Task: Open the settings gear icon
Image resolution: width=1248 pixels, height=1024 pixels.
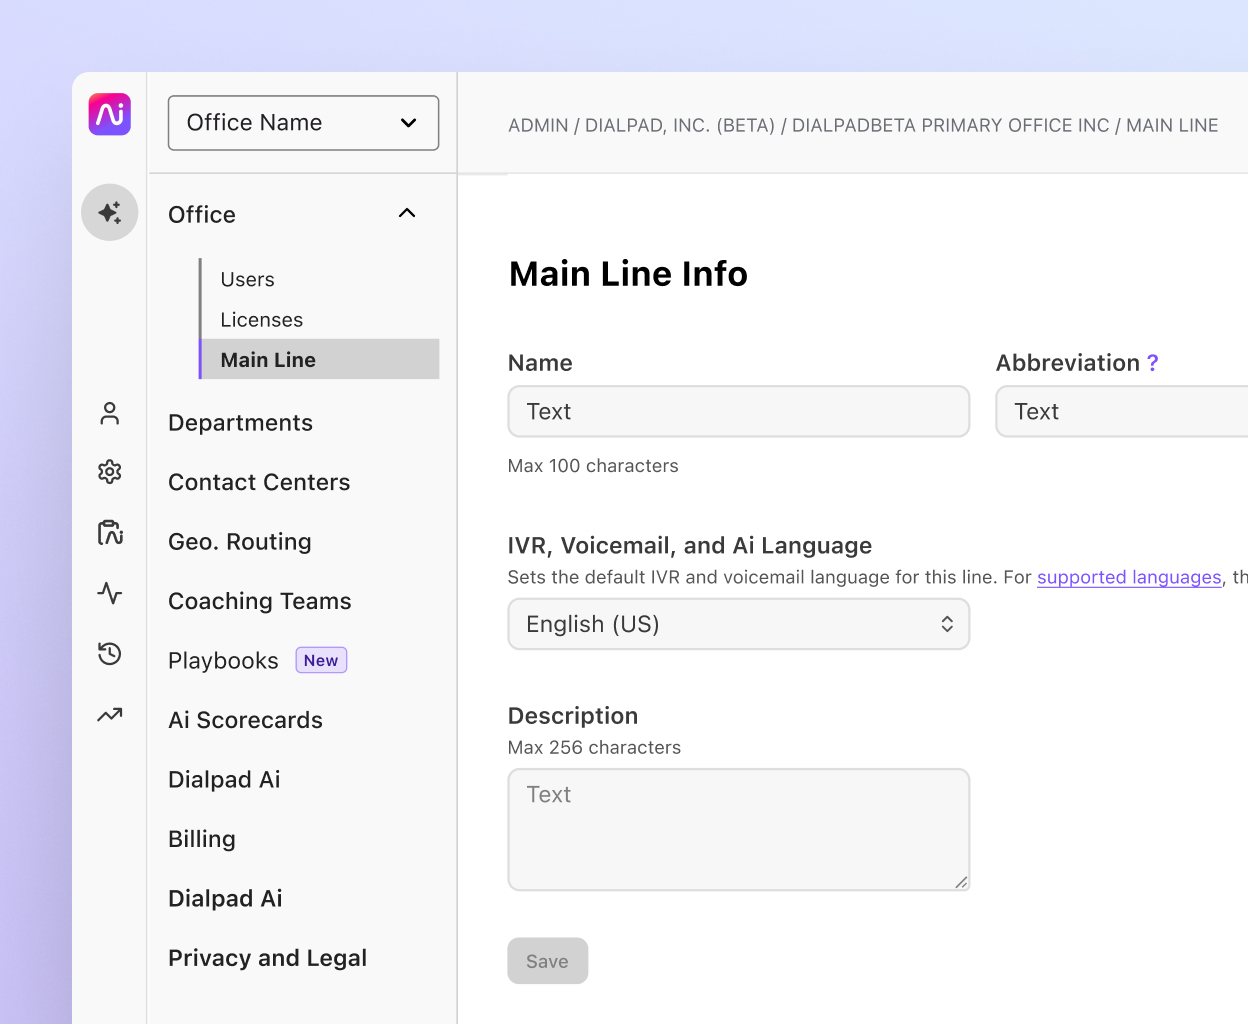Action: pos(109,473)
